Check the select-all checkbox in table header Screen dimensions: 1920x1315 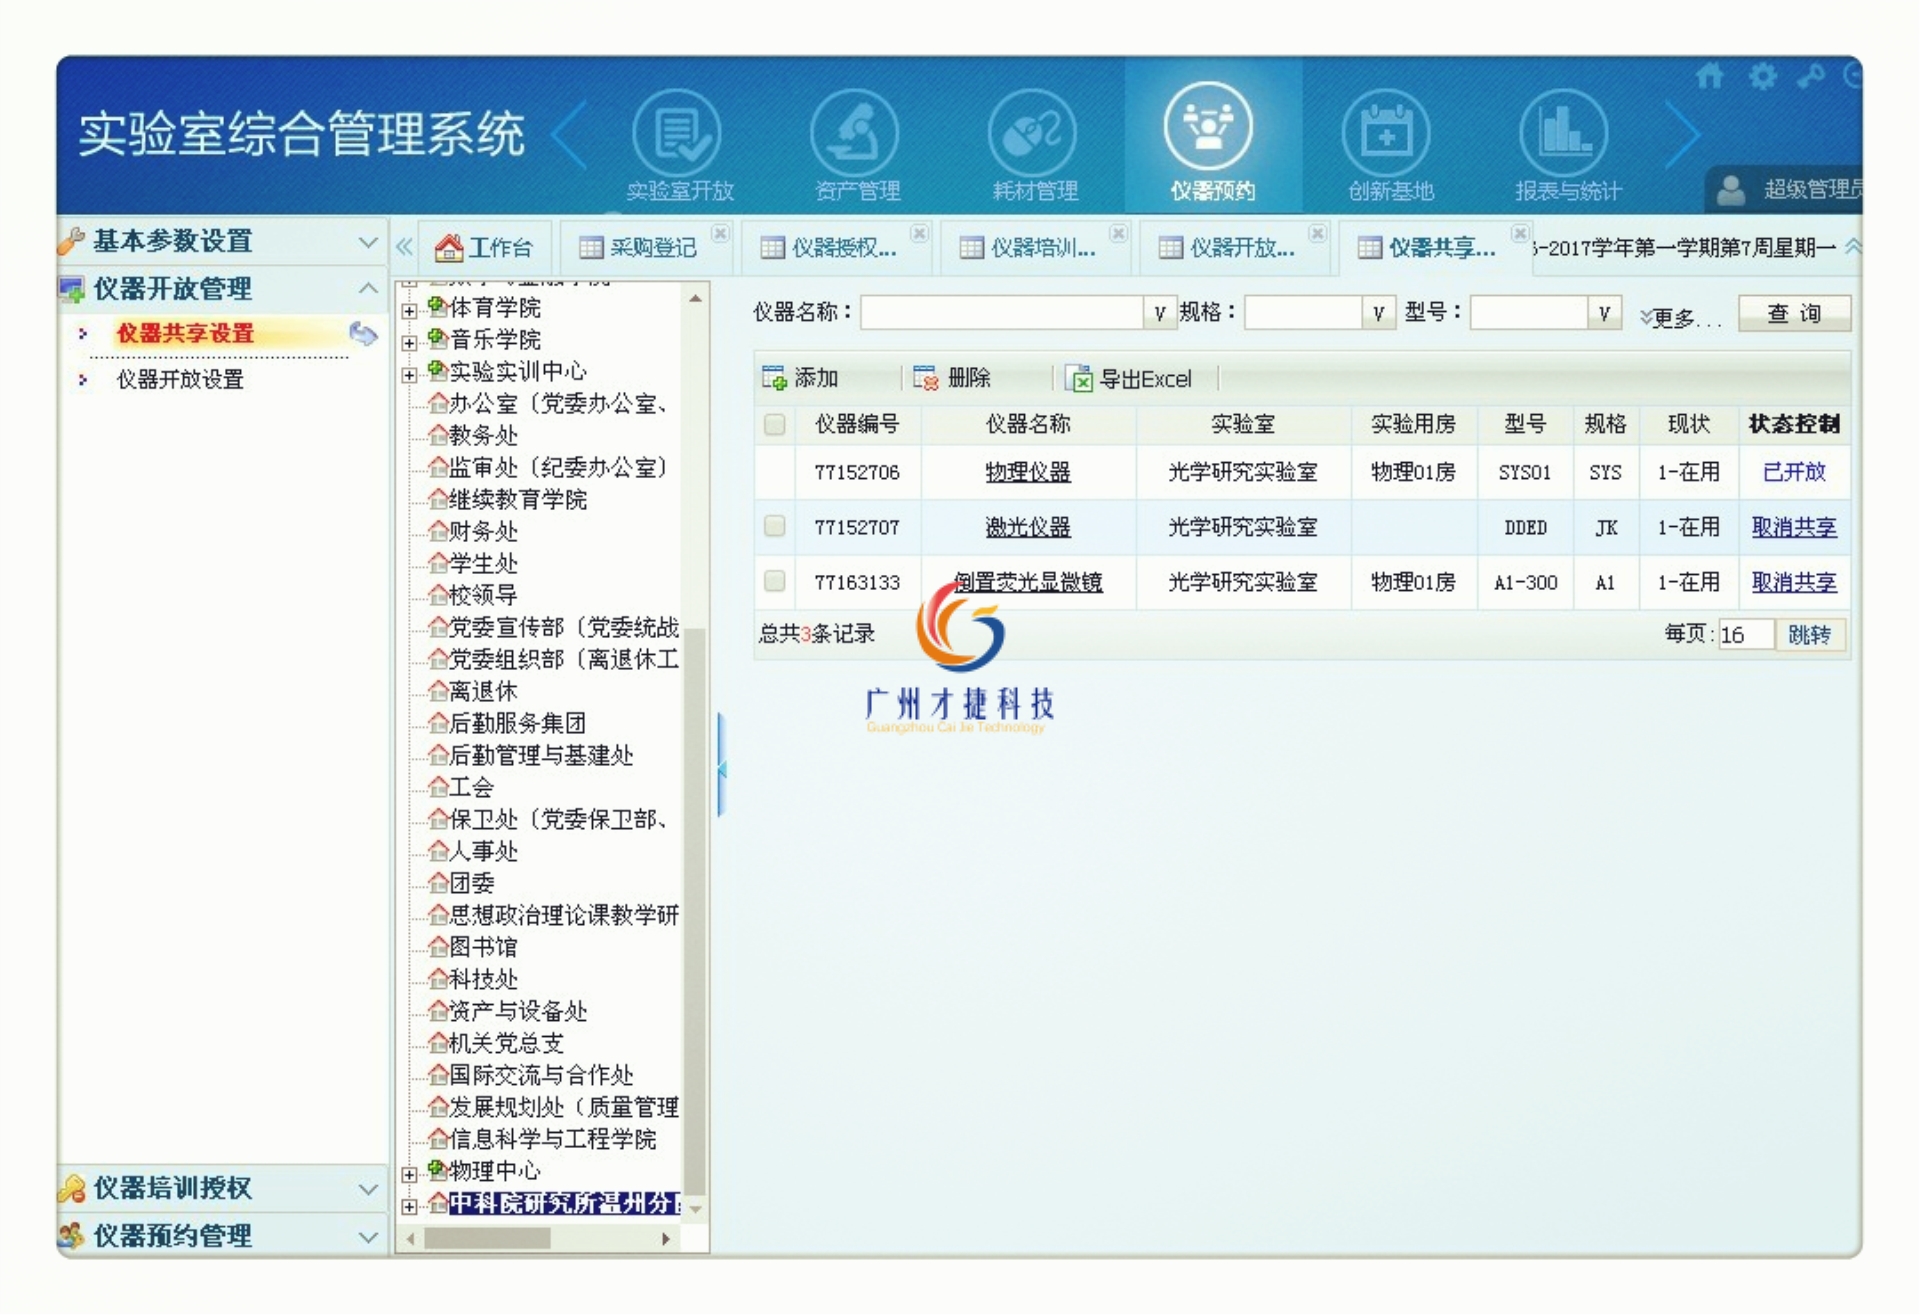(x=774, y=425)
